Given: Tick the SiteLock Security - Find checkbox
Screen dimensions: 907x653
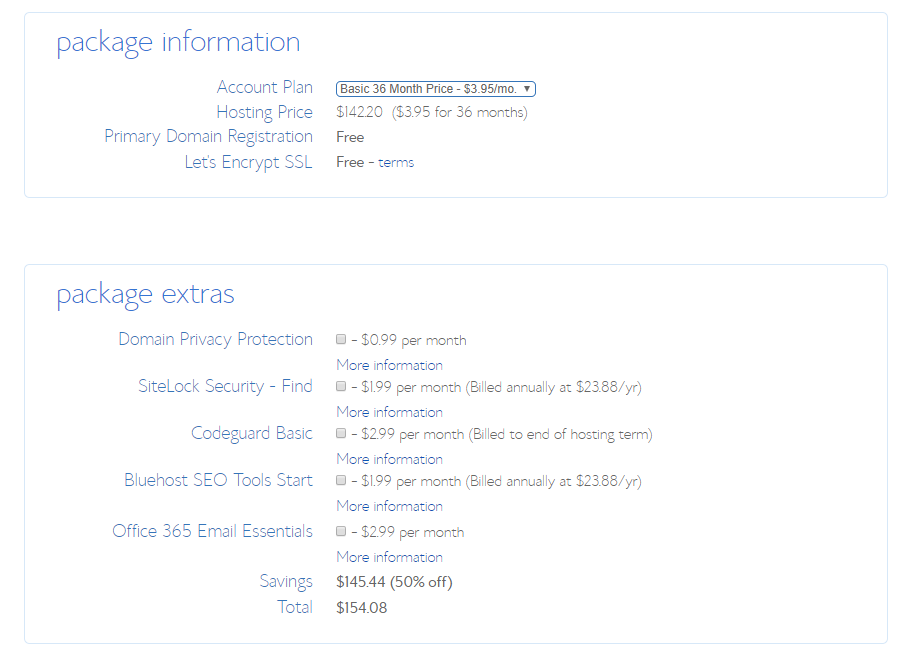Looking at the screenshot, I should (x=341, y=386).
